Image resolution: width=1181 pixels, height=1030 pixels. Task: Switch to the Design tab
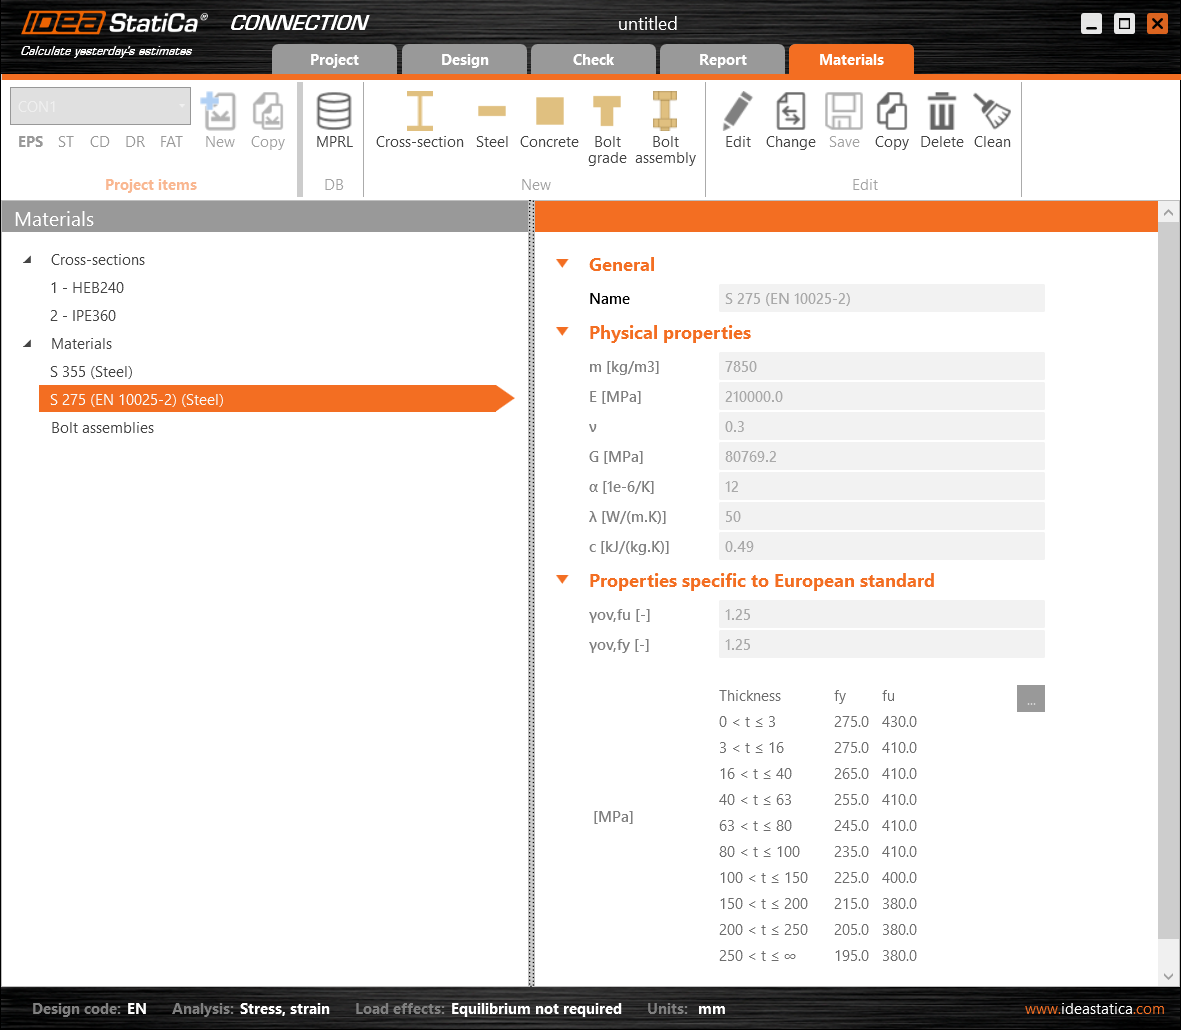(465, 60)
